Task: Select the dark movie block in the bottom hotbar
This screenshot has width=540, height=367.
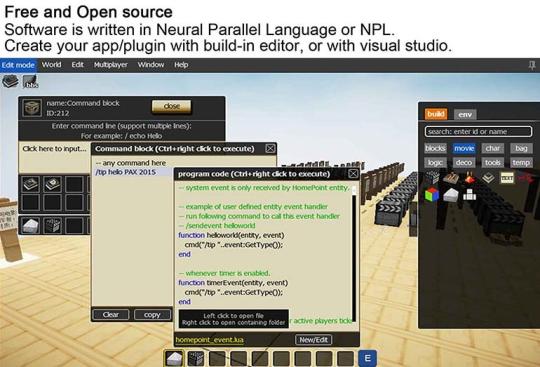Action: (196, 358)
